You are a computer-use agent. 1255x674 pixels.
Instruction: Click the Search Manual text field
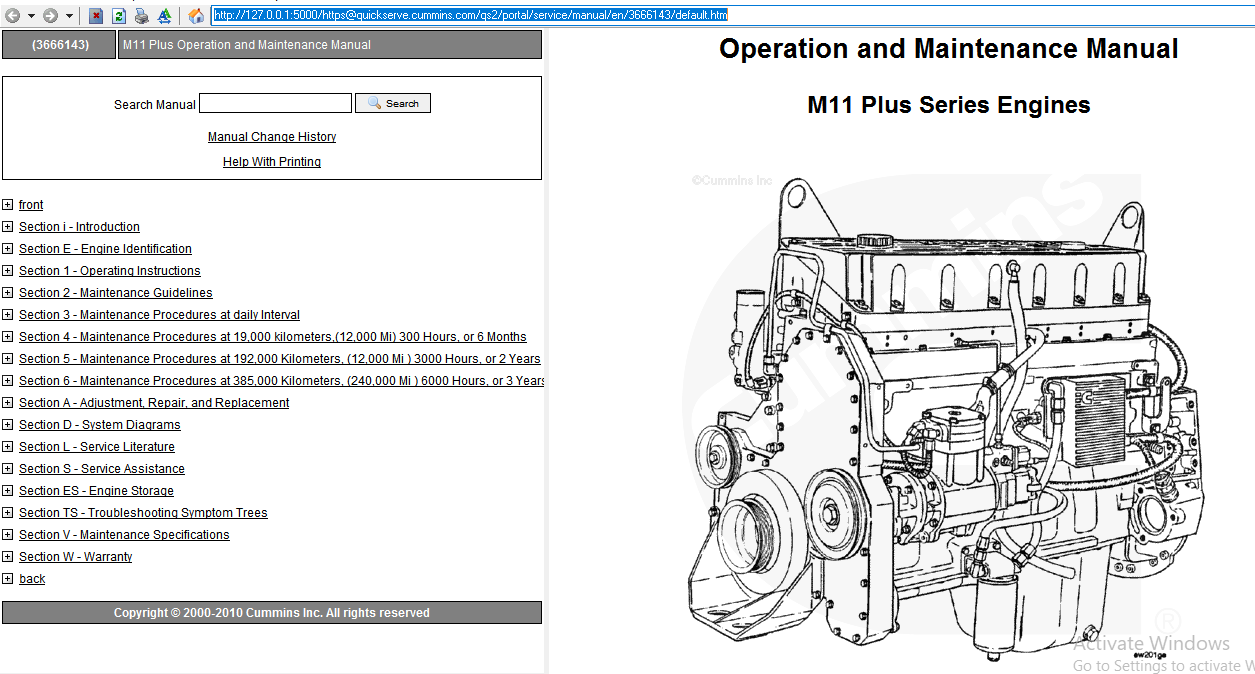coord(275,103)
